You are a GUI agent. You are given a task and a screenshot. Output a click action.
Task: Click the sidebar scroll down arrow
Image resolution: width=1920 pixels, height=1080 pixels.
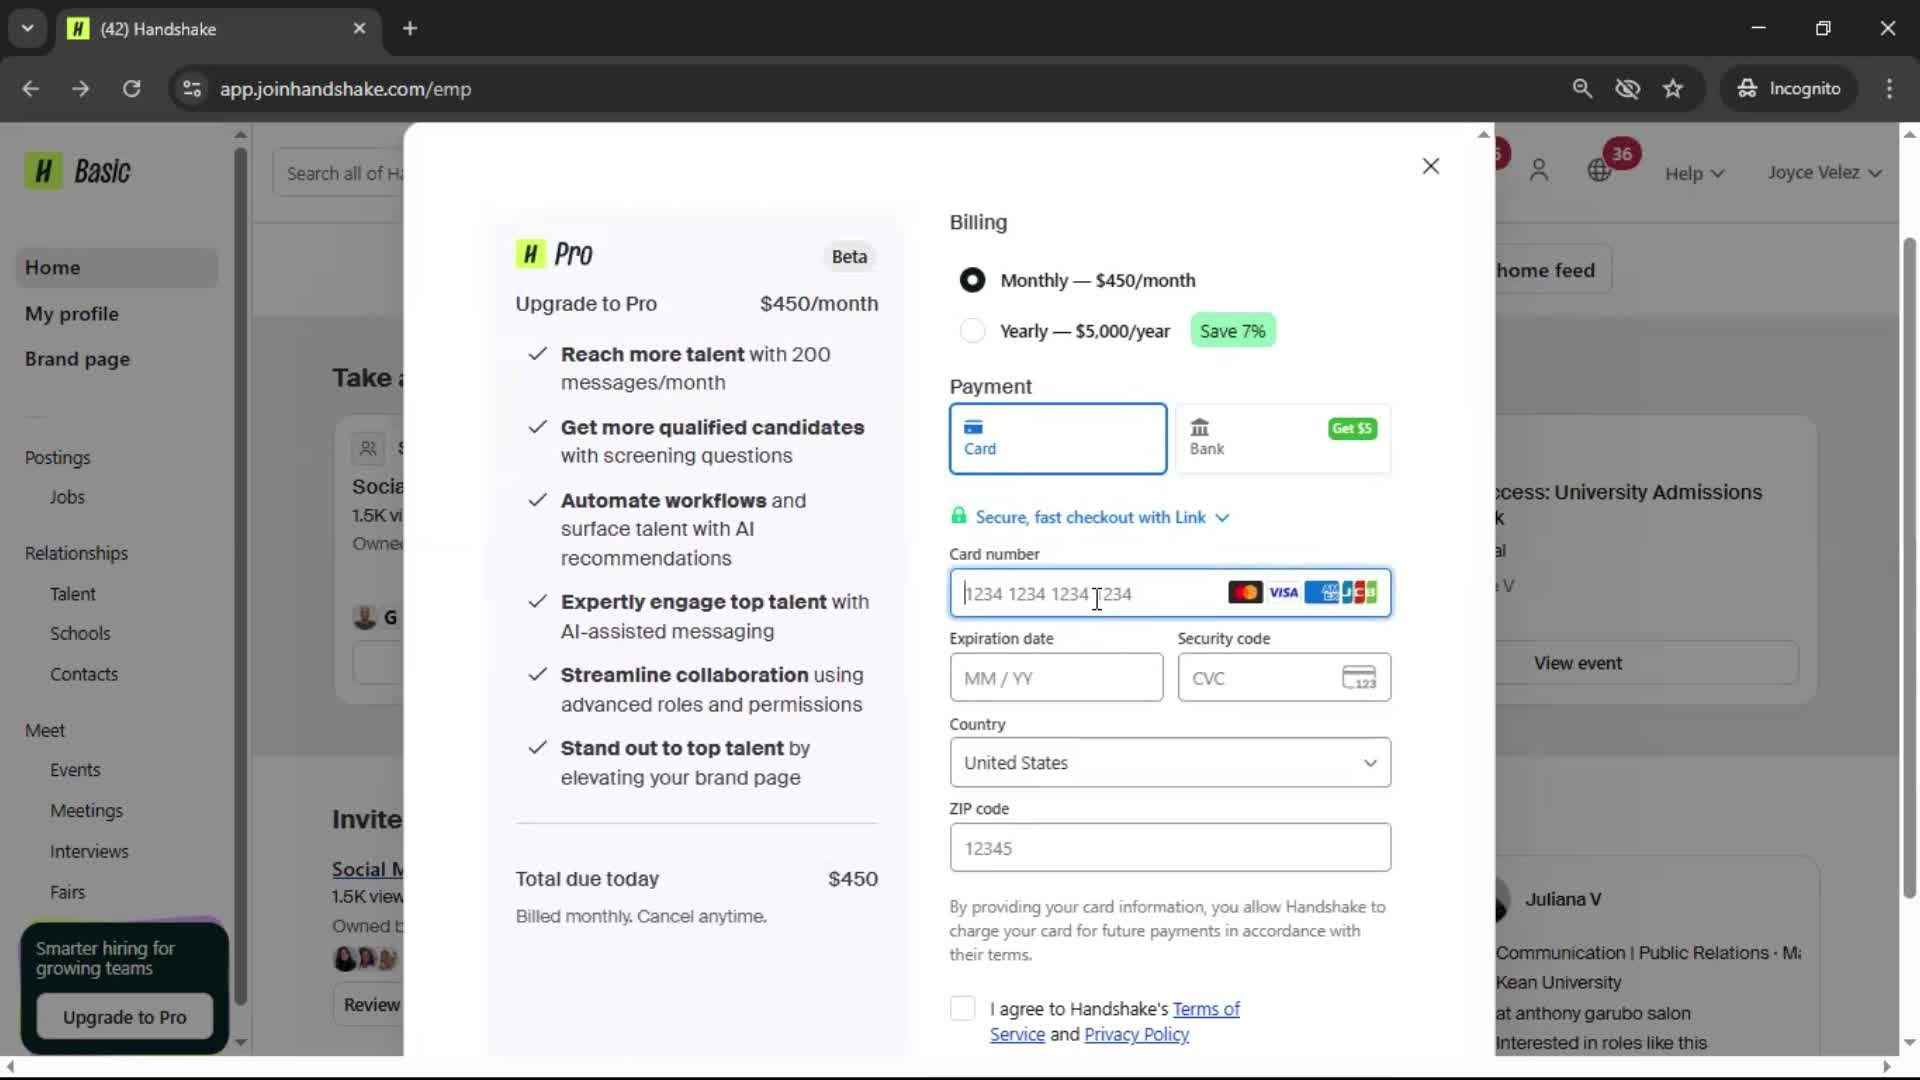[x=240, y=1042]
